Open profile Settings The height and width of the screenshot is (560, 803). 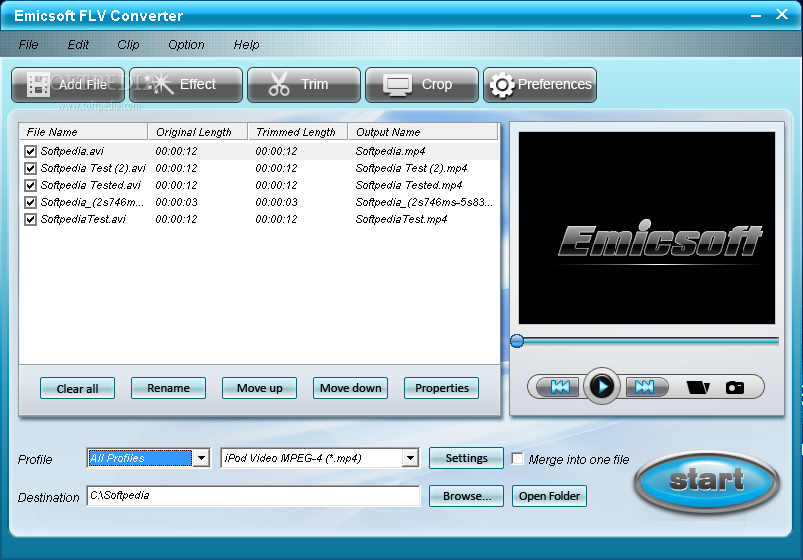coord(467,458)
